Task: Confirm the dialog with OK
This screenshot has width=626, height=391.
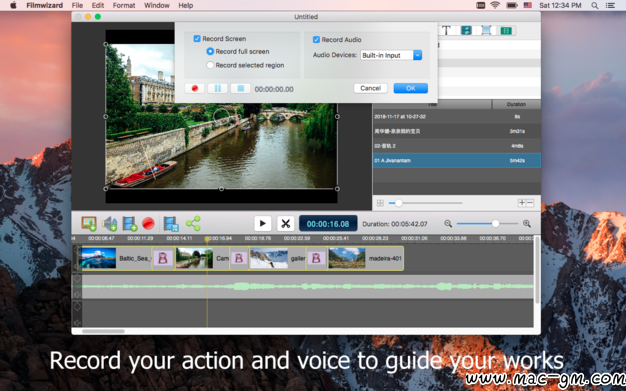Action: click(410, 88)
